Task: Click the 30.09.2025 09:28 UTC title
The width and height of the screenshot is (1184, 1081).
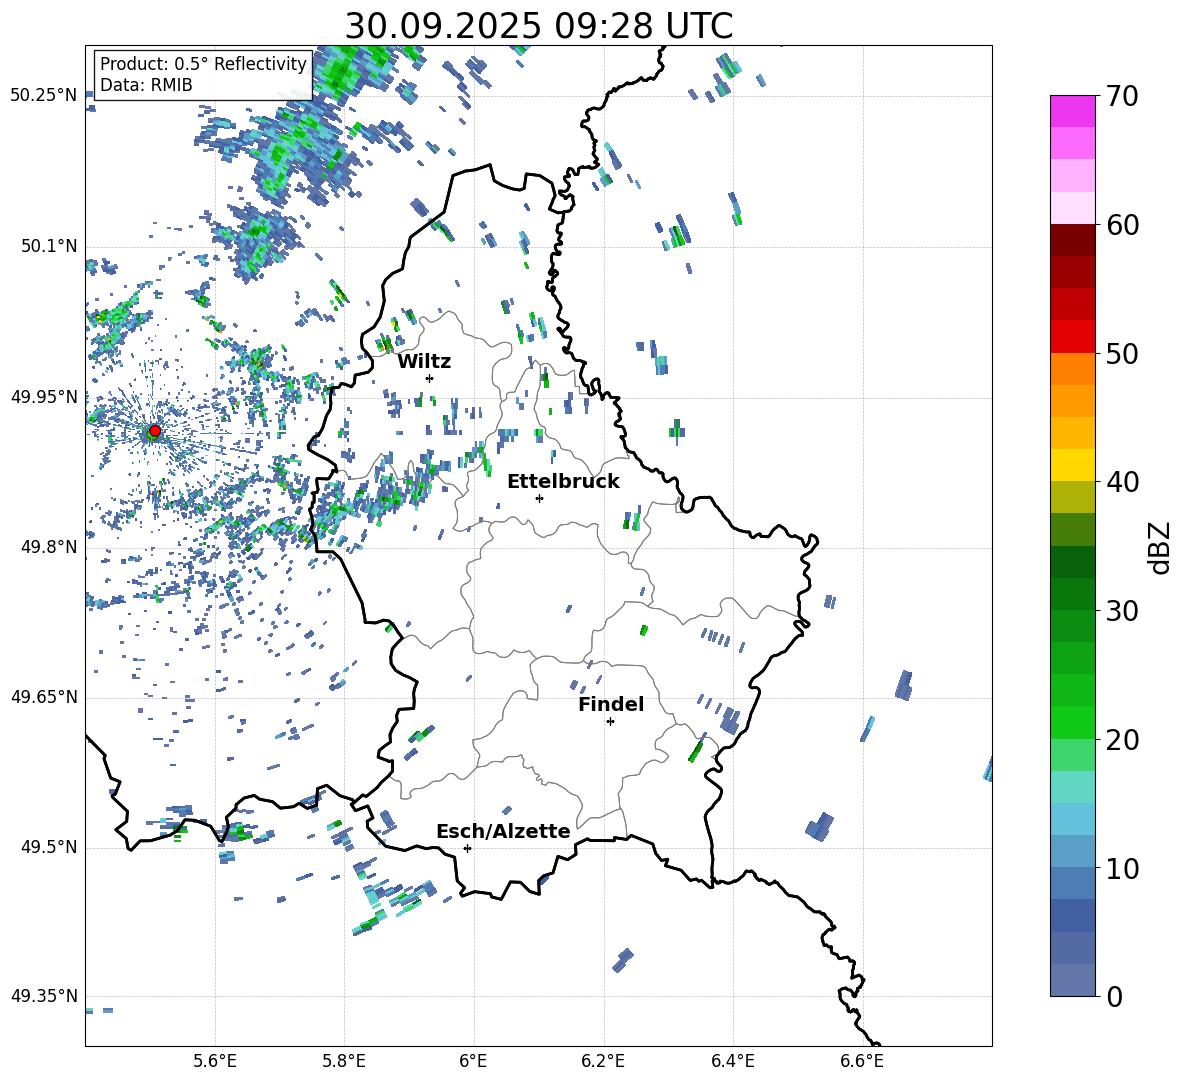Action: click(538, 26)
